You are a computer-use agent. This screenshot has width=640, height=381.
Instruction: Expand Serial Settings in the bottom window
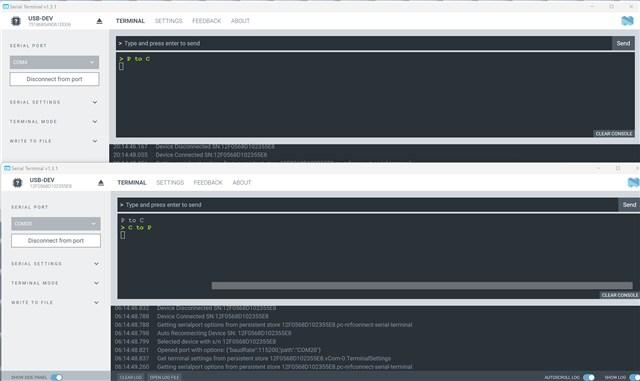56,264
